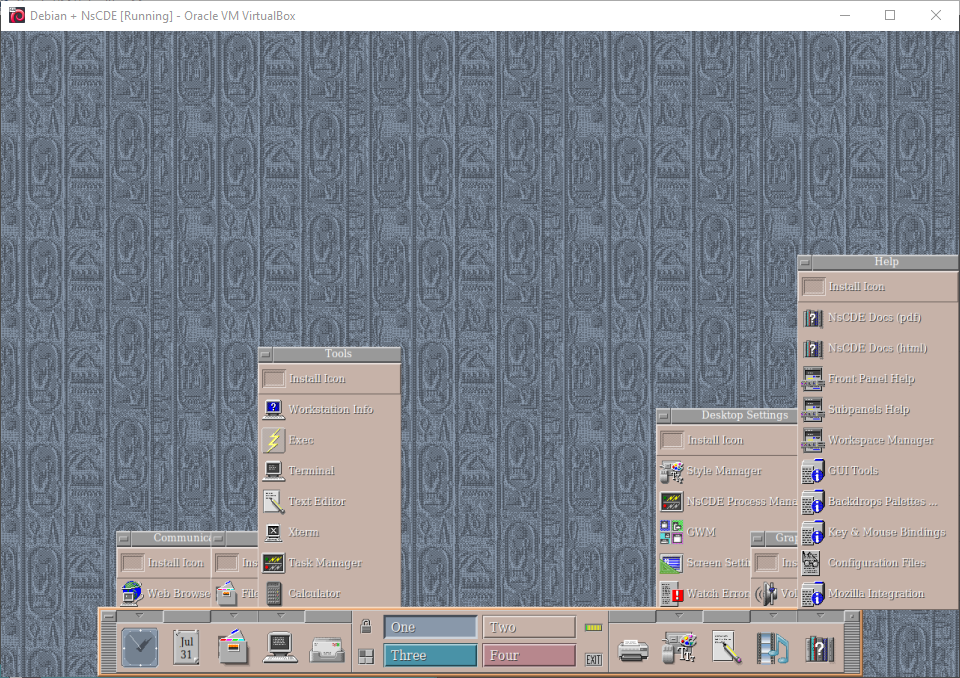Launch Style Manager from the front panel icon
The width and height of the screenshot is (960, 678).
(680, 648)
